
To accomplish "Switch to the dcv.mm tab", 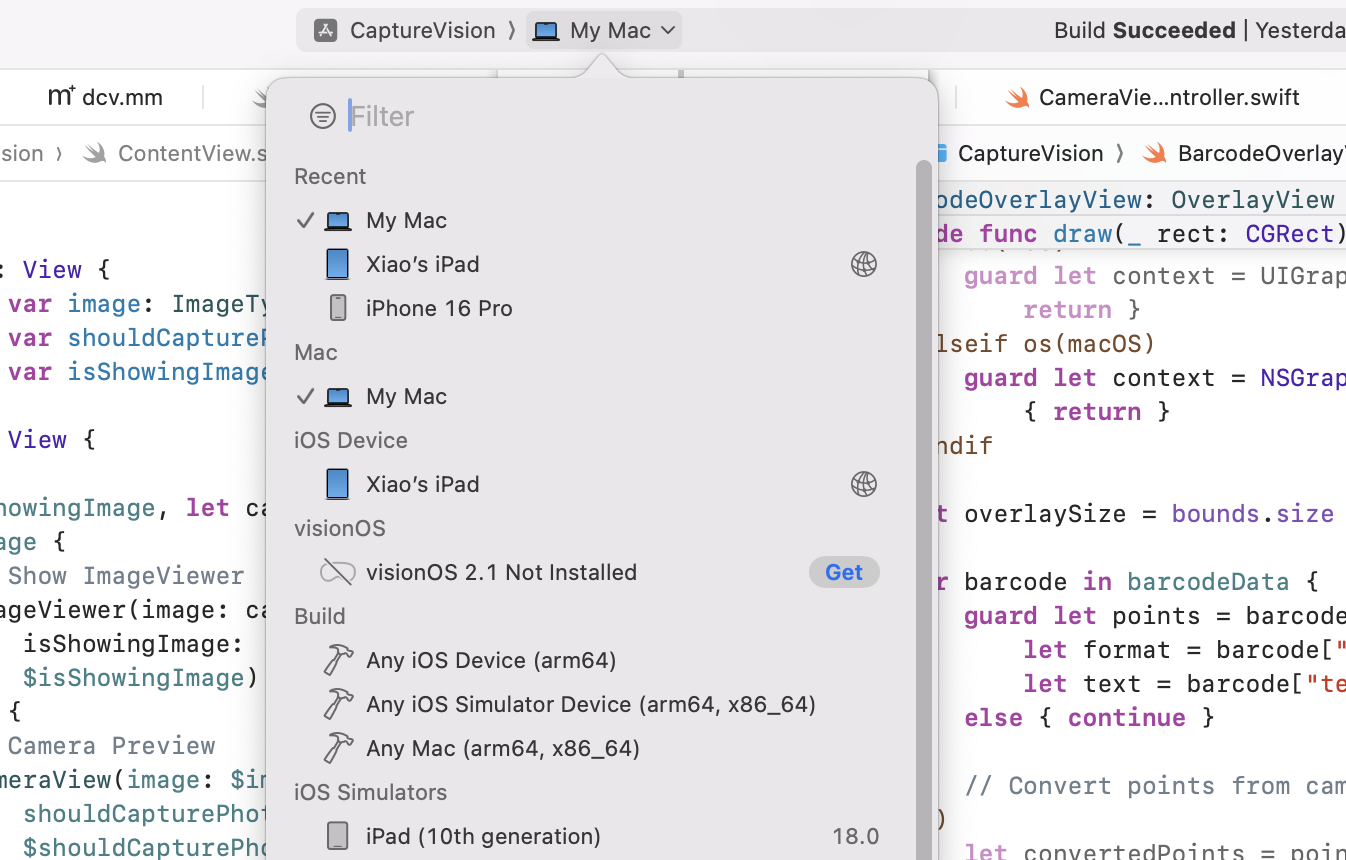I will point(106,97).
